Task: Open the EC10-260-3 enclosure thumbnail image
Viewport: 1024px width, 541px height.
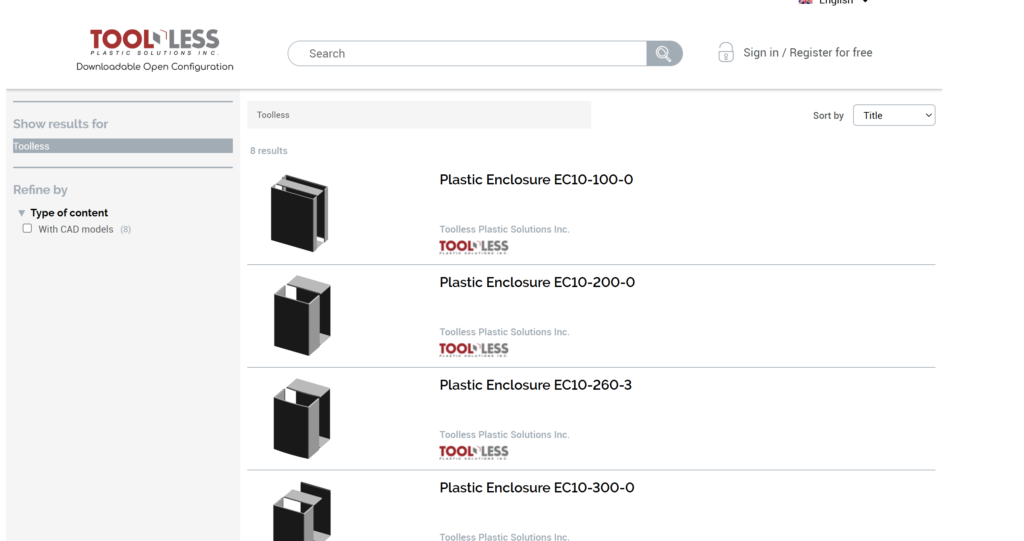Action: 301,418
